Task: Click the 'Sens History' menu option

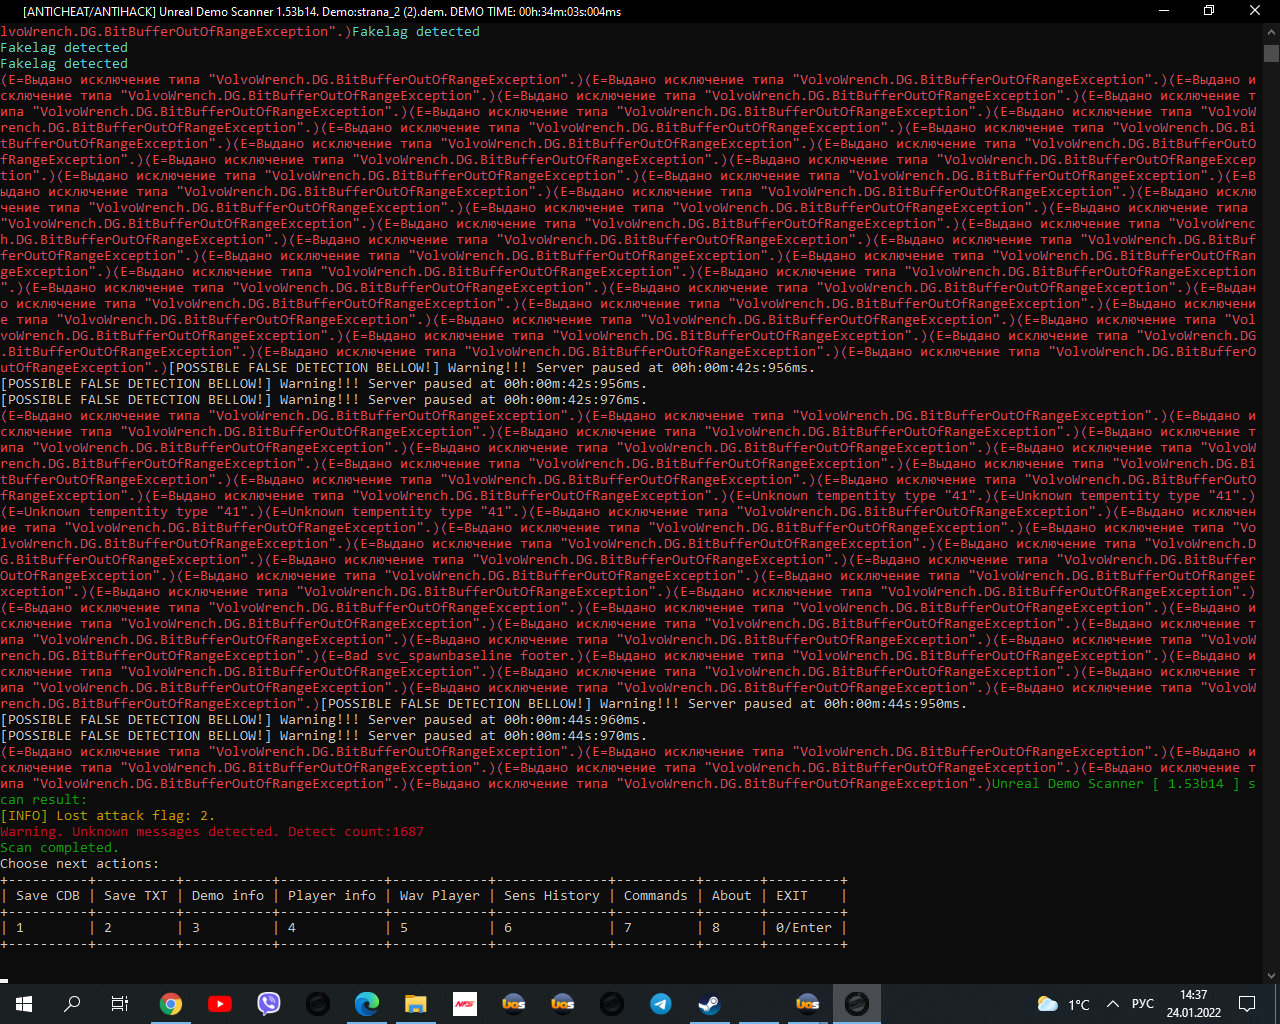Action: pos(552,896)
